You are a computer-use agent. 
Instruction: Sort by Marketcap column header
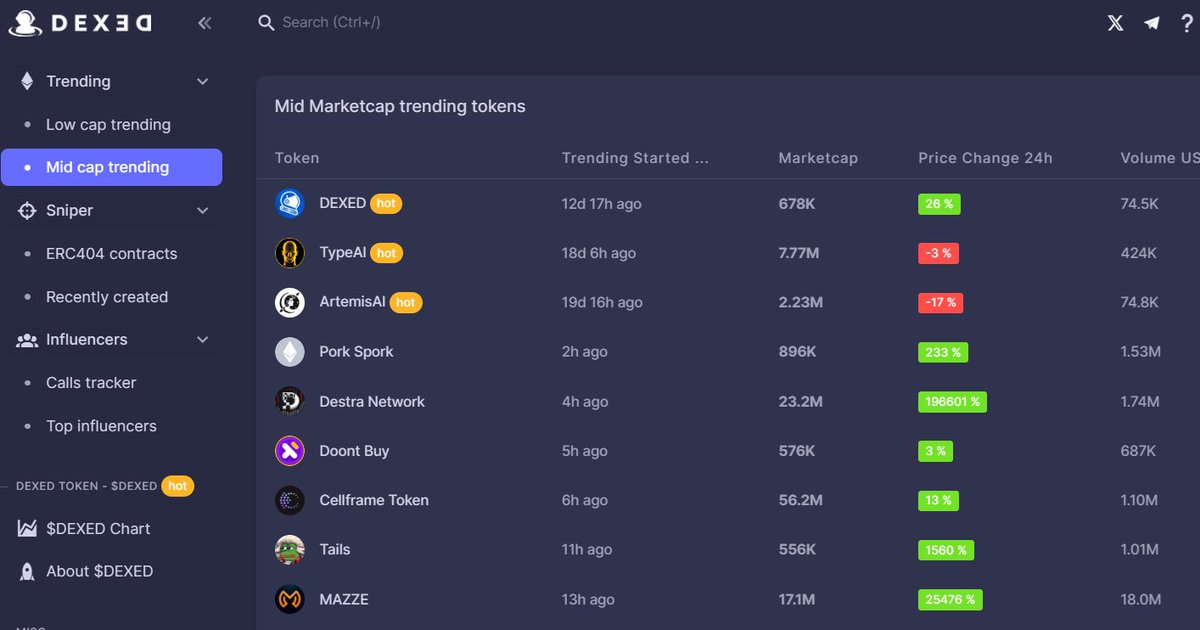tap(818, 158)
